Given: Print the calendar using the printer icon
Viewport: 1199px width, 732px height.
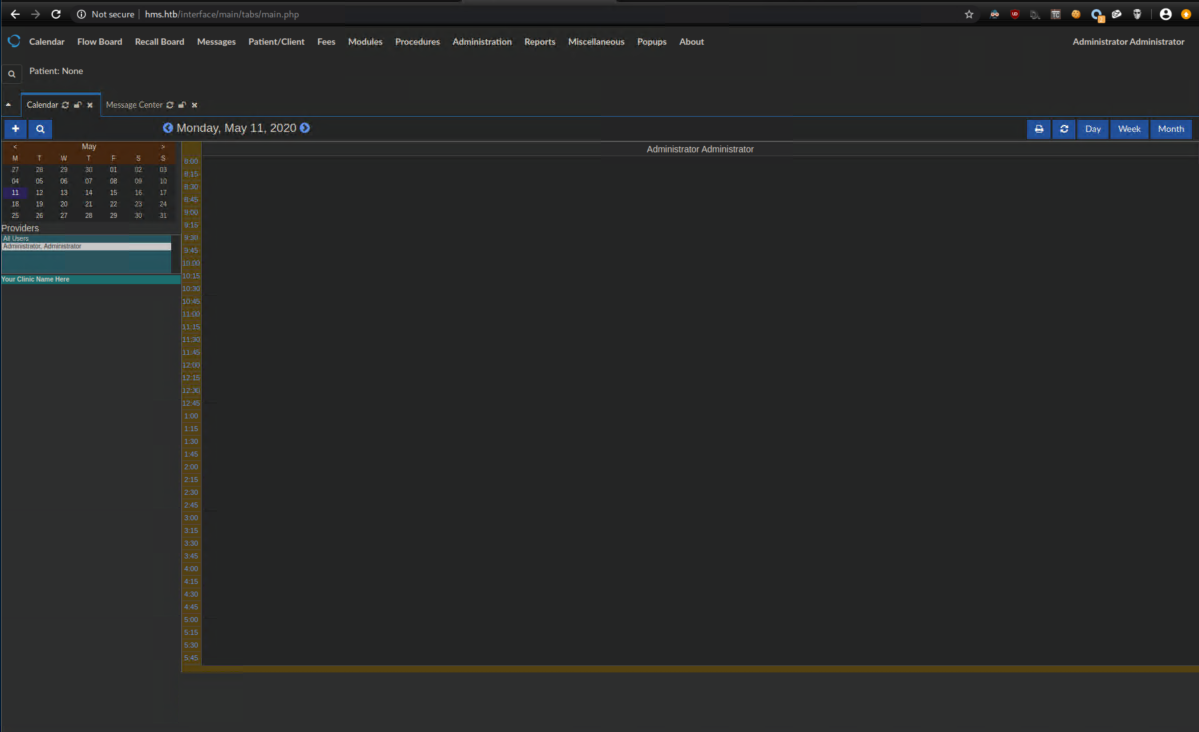Looking at the screenshot, I should coord(1039,129).
